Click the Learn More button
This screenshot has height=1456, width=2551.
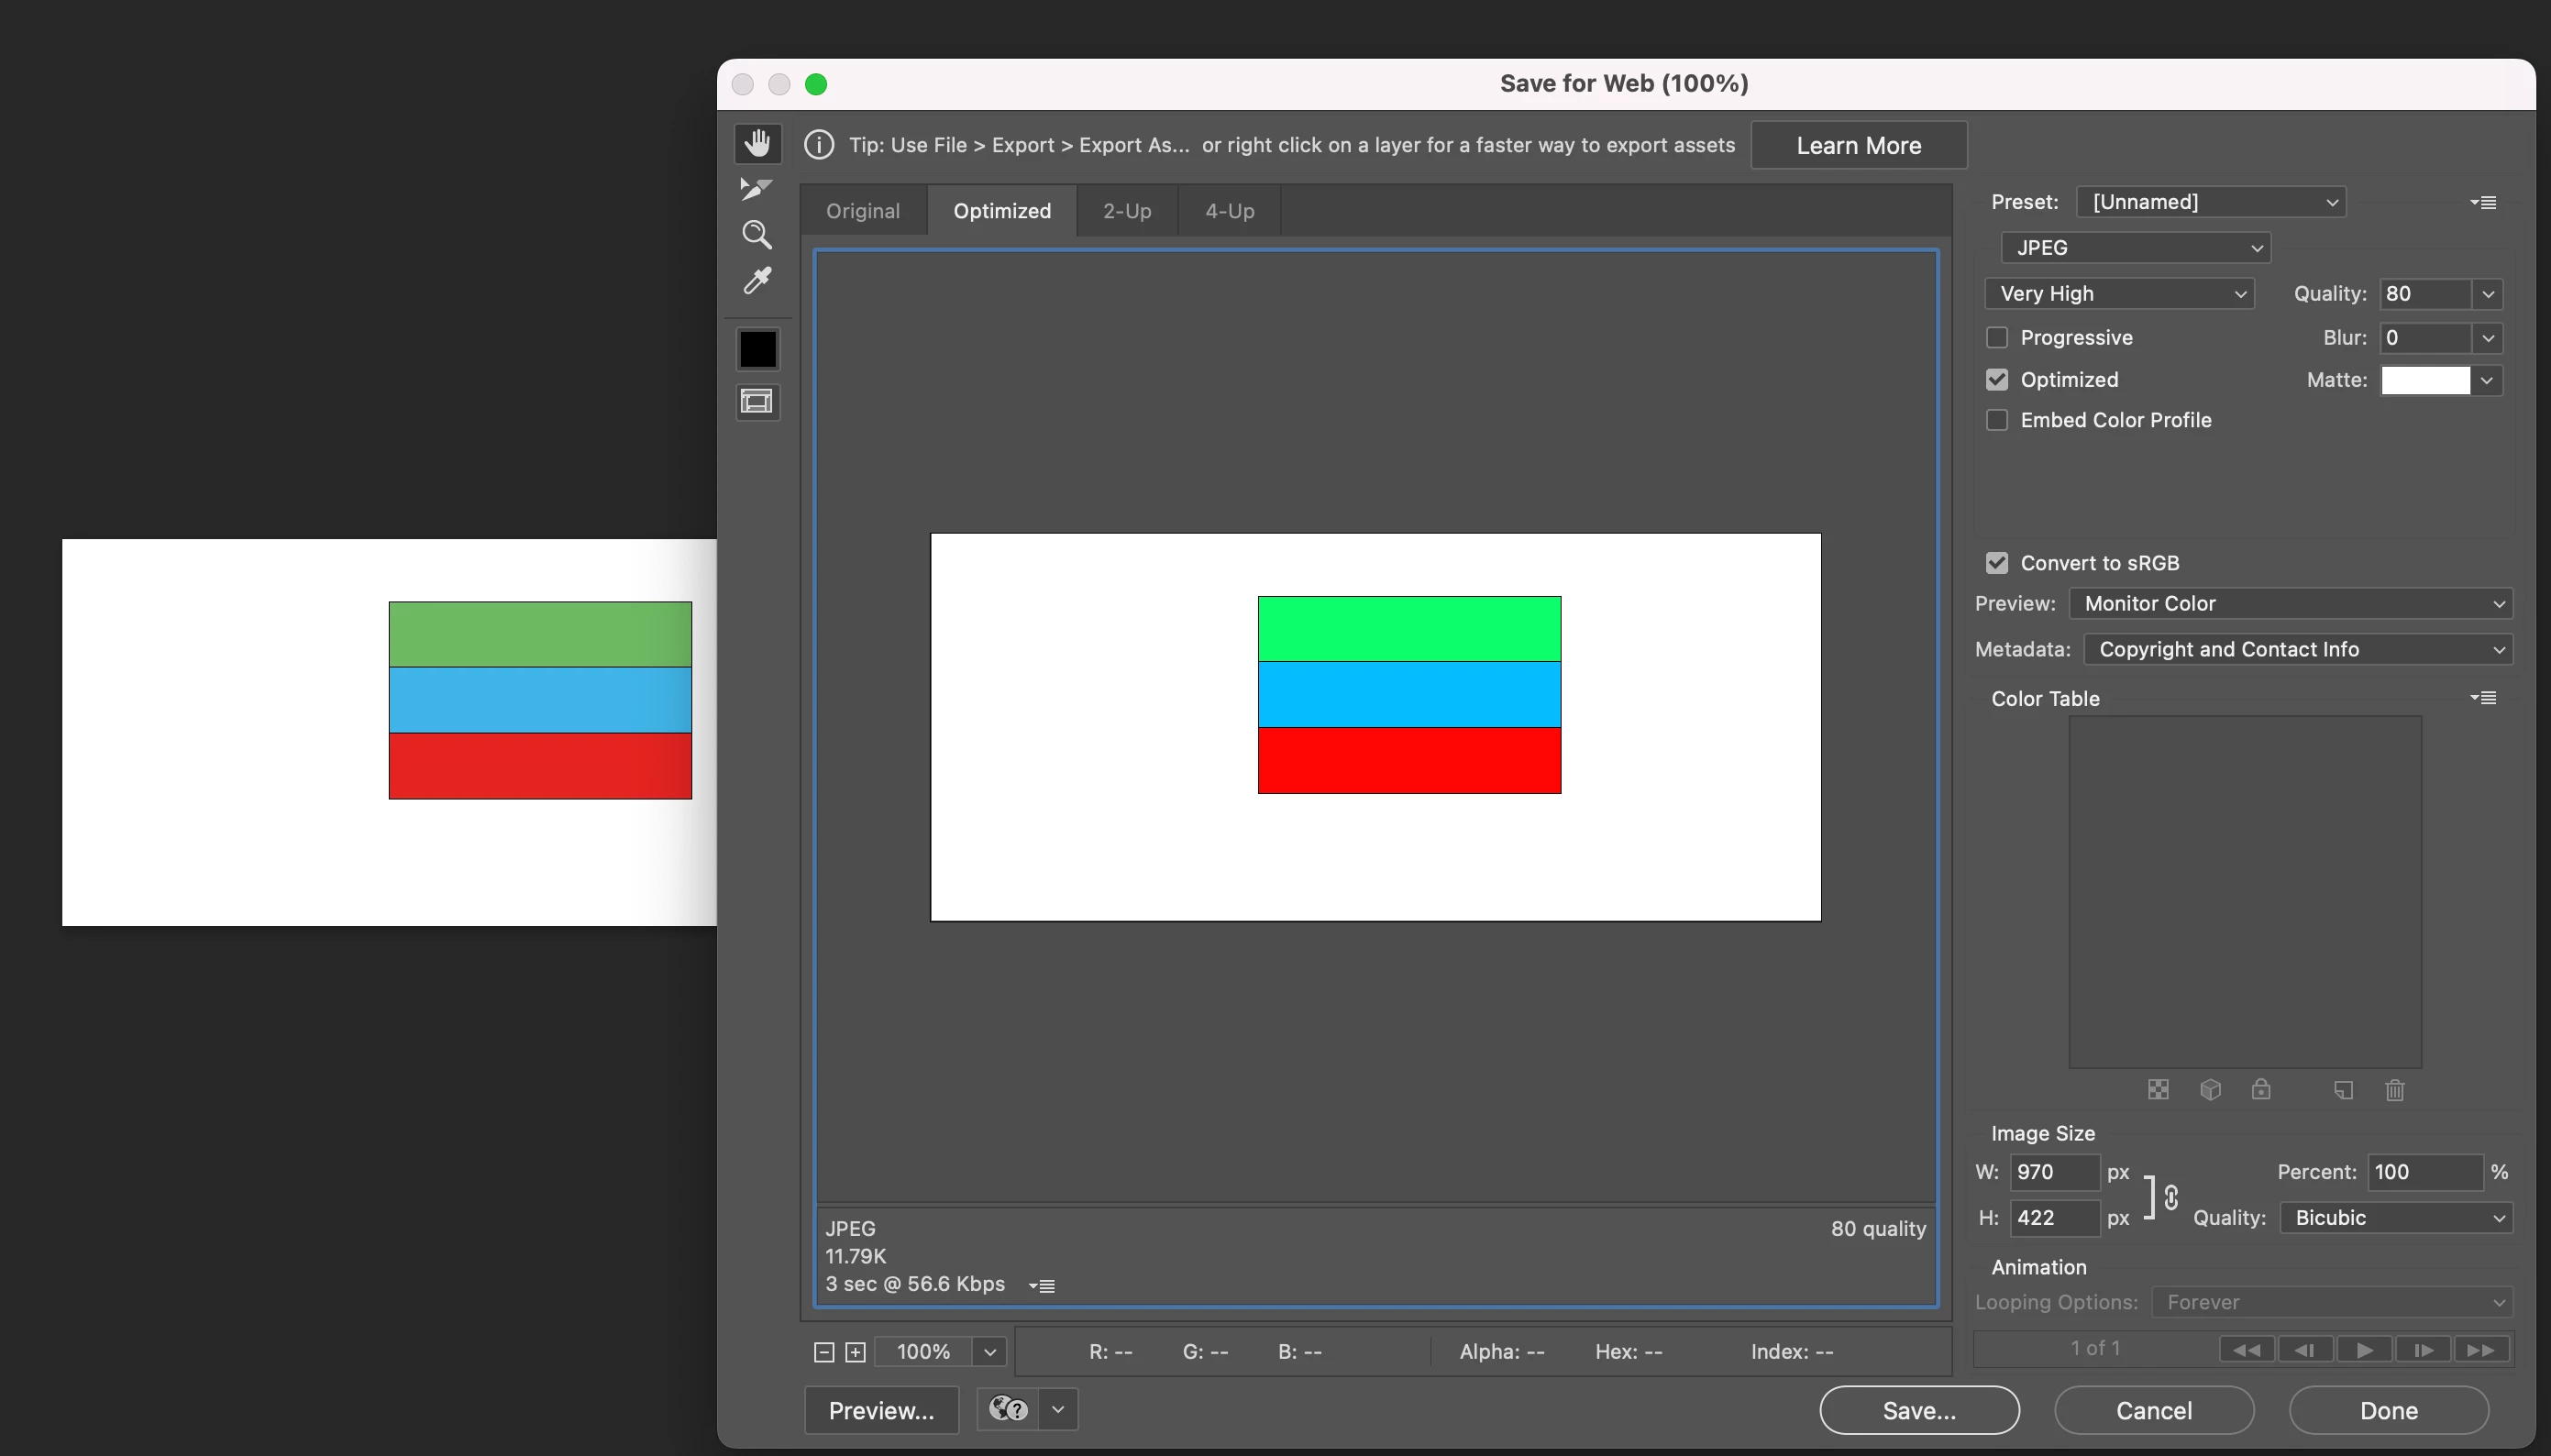tap(1858, 146)
